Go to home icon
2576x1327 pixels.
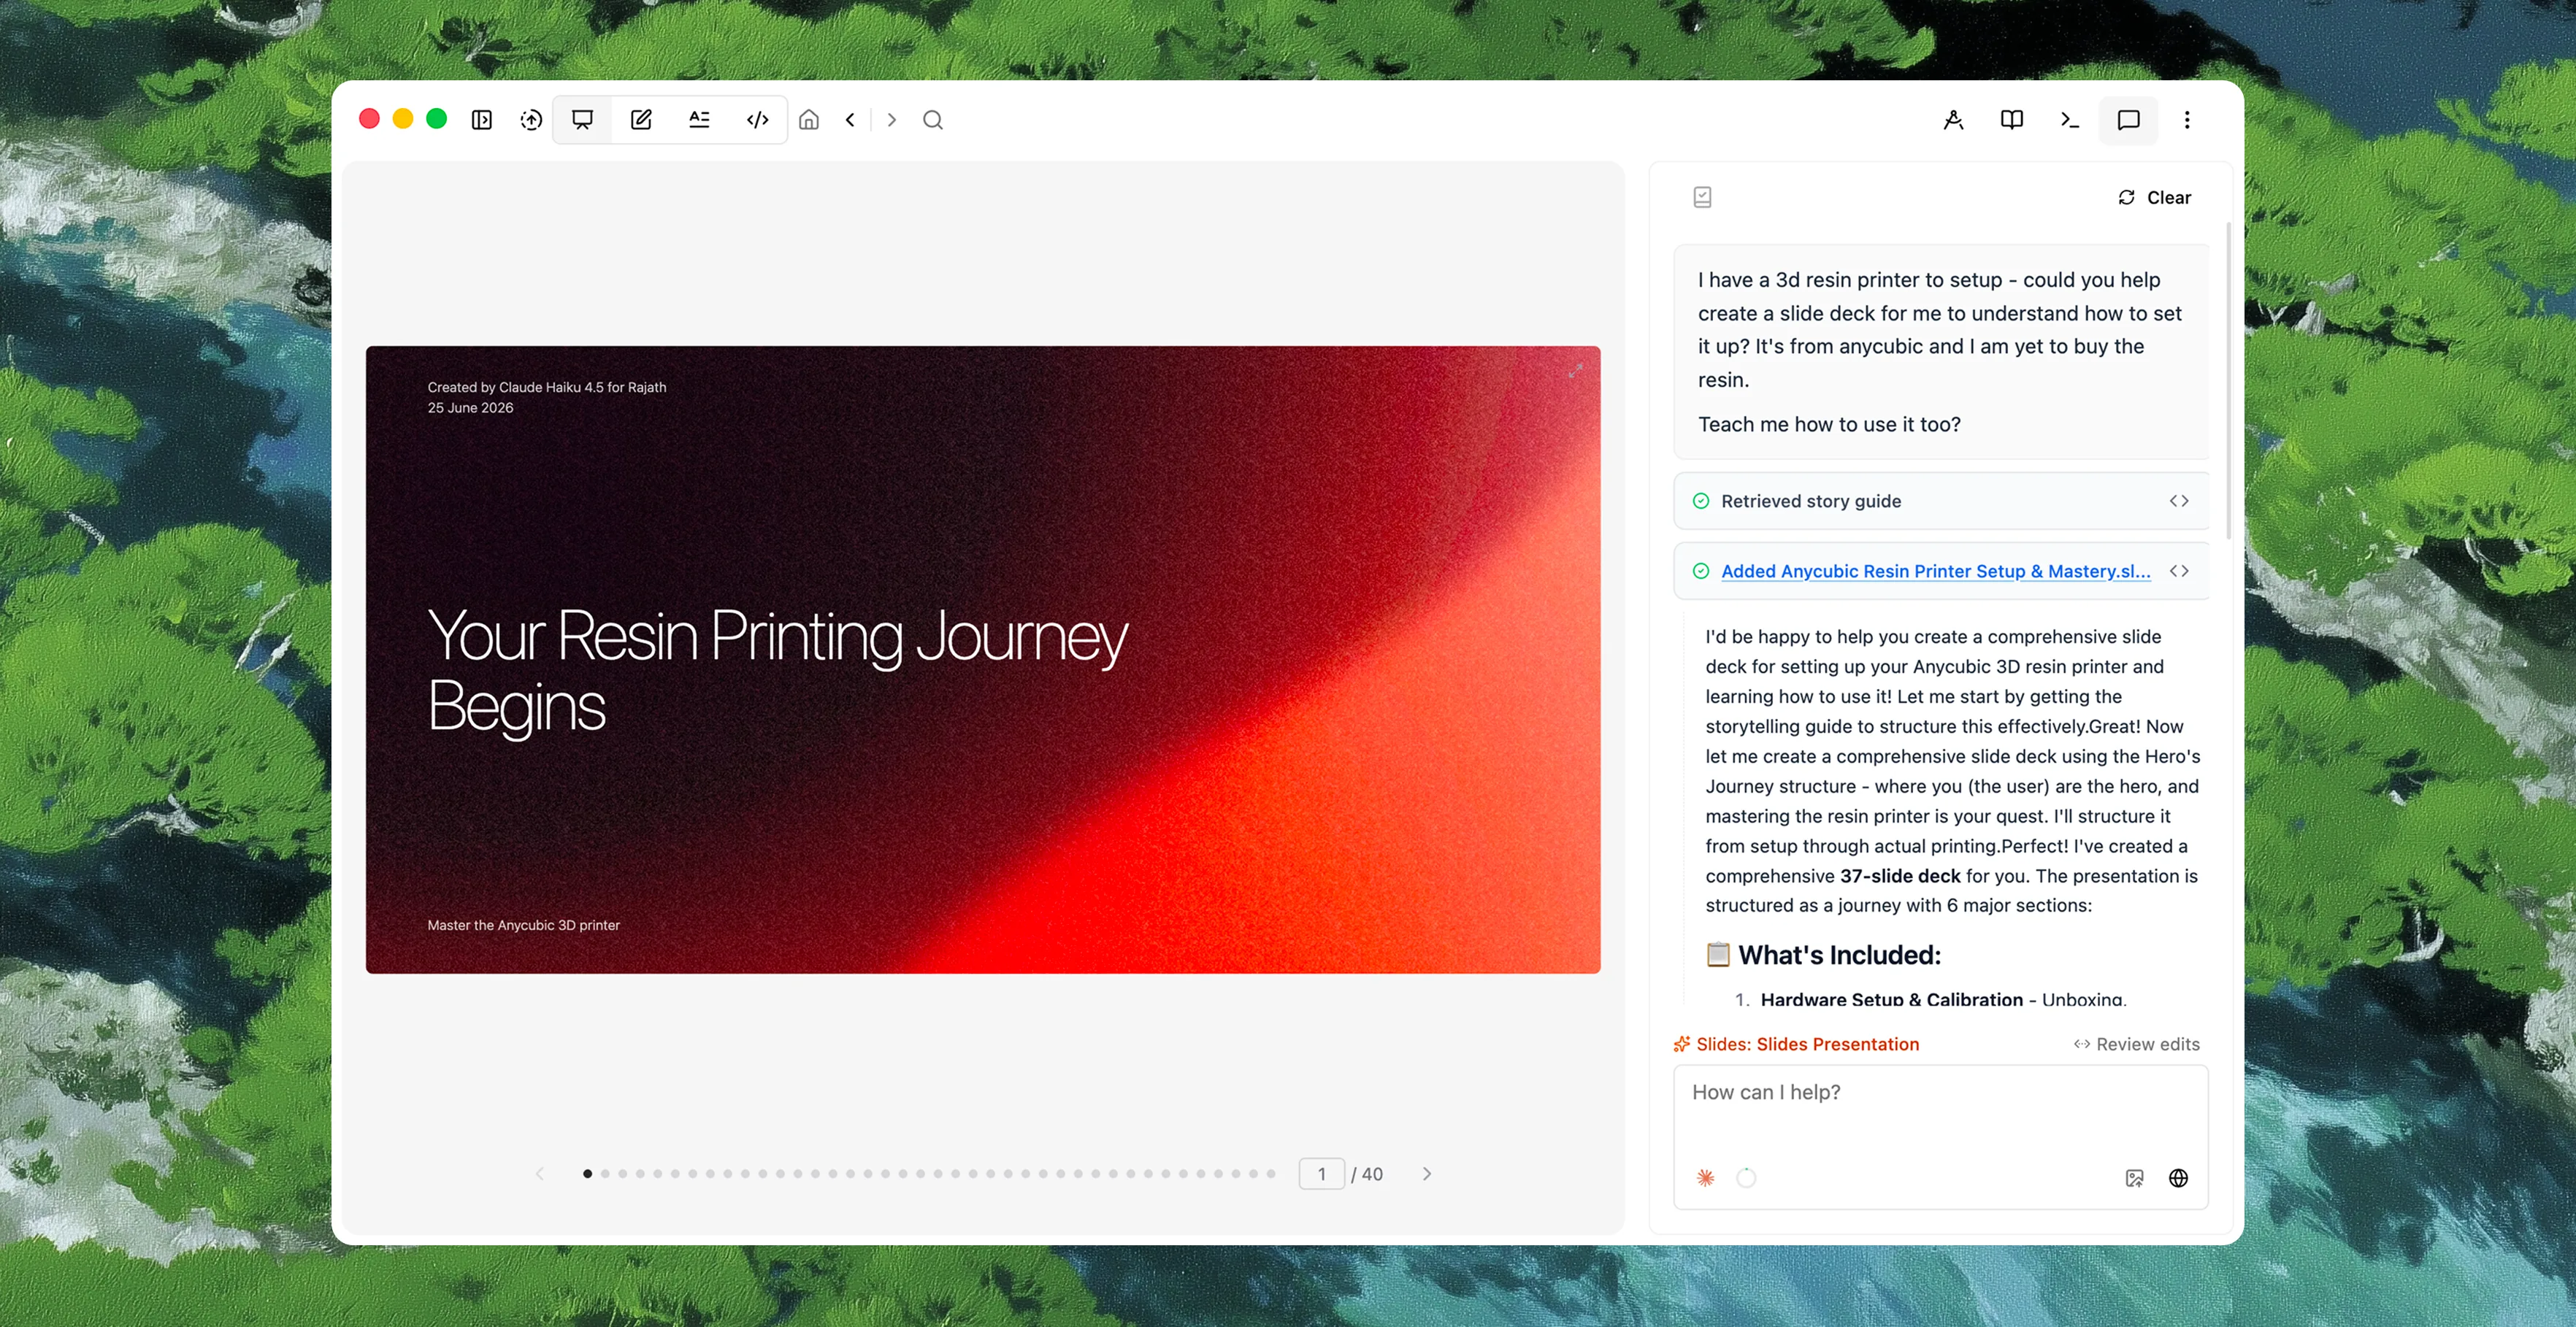pos(809,120)
